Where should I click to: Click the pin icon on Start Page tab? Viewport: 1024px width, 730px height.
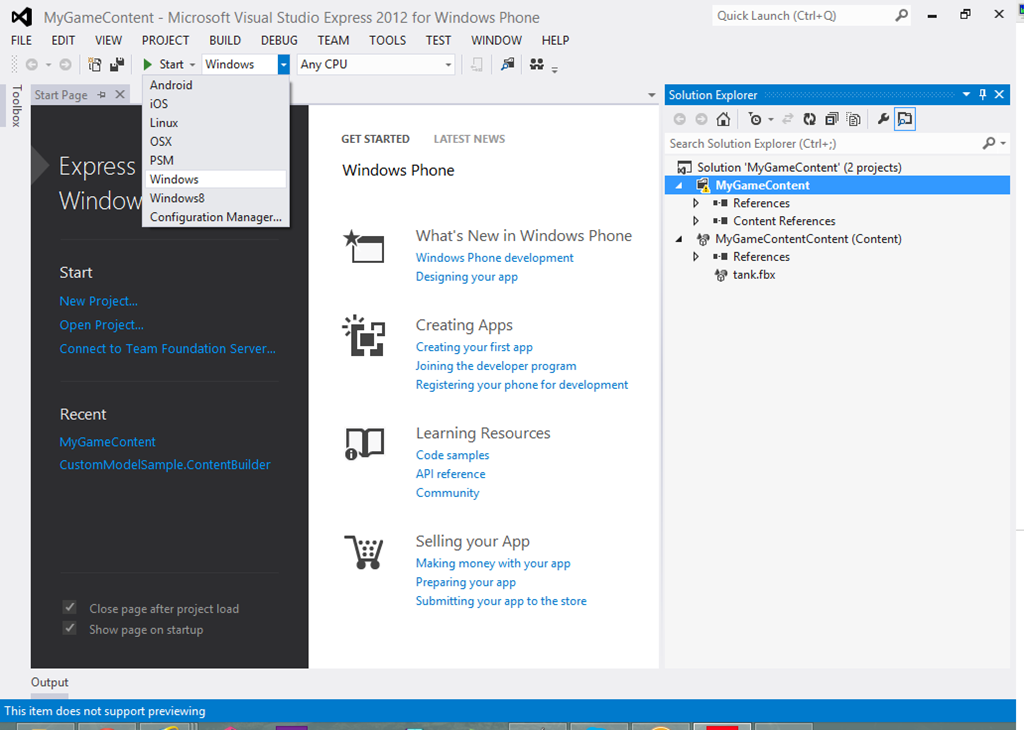tap(101, 95)
